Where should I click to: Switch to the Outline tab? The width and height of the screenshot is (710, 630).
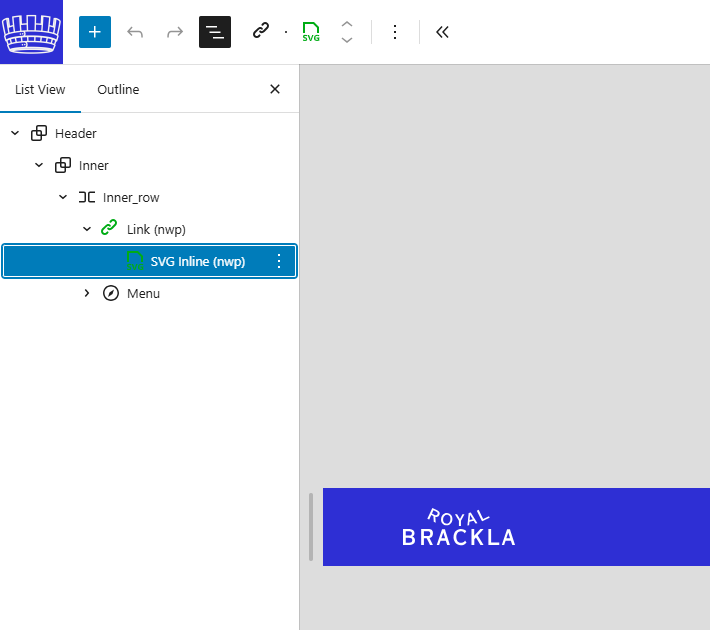coord(118,90)
